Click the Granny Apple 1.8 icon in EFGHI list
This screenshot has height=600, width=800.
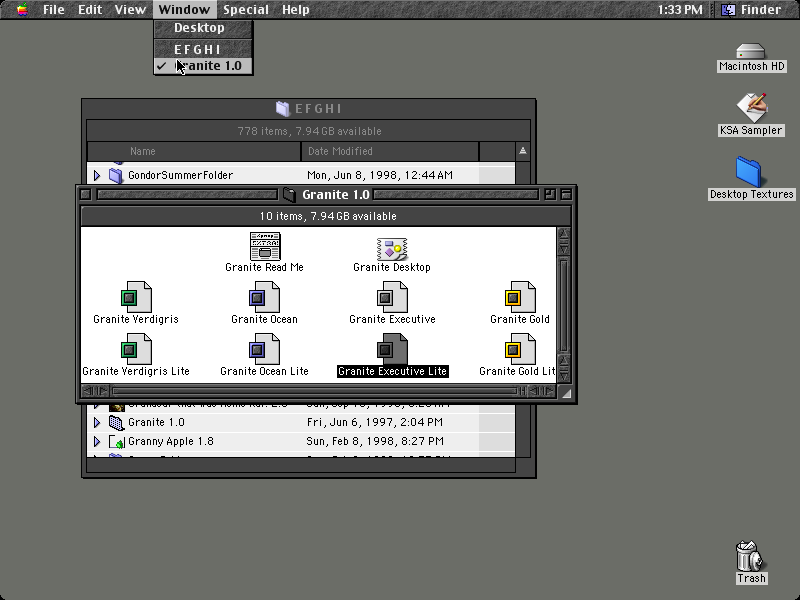tap(117, 442)
